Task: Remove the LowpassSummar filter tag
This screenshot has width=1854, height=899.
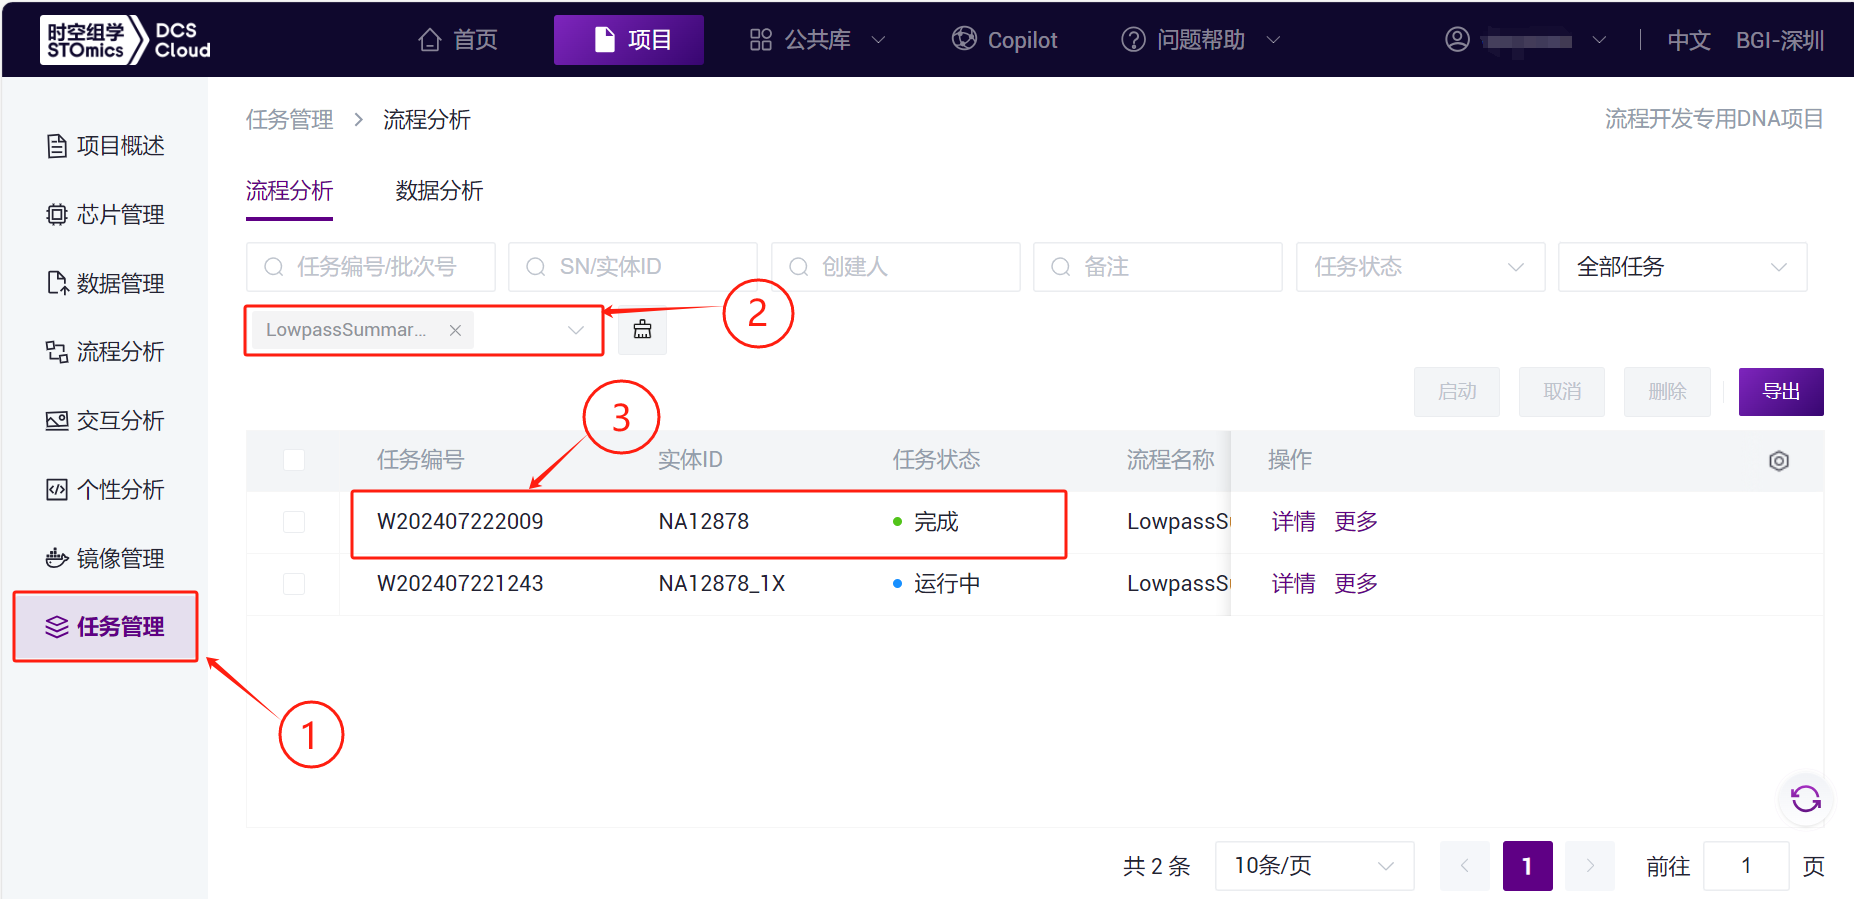Action: click(455, 330)
